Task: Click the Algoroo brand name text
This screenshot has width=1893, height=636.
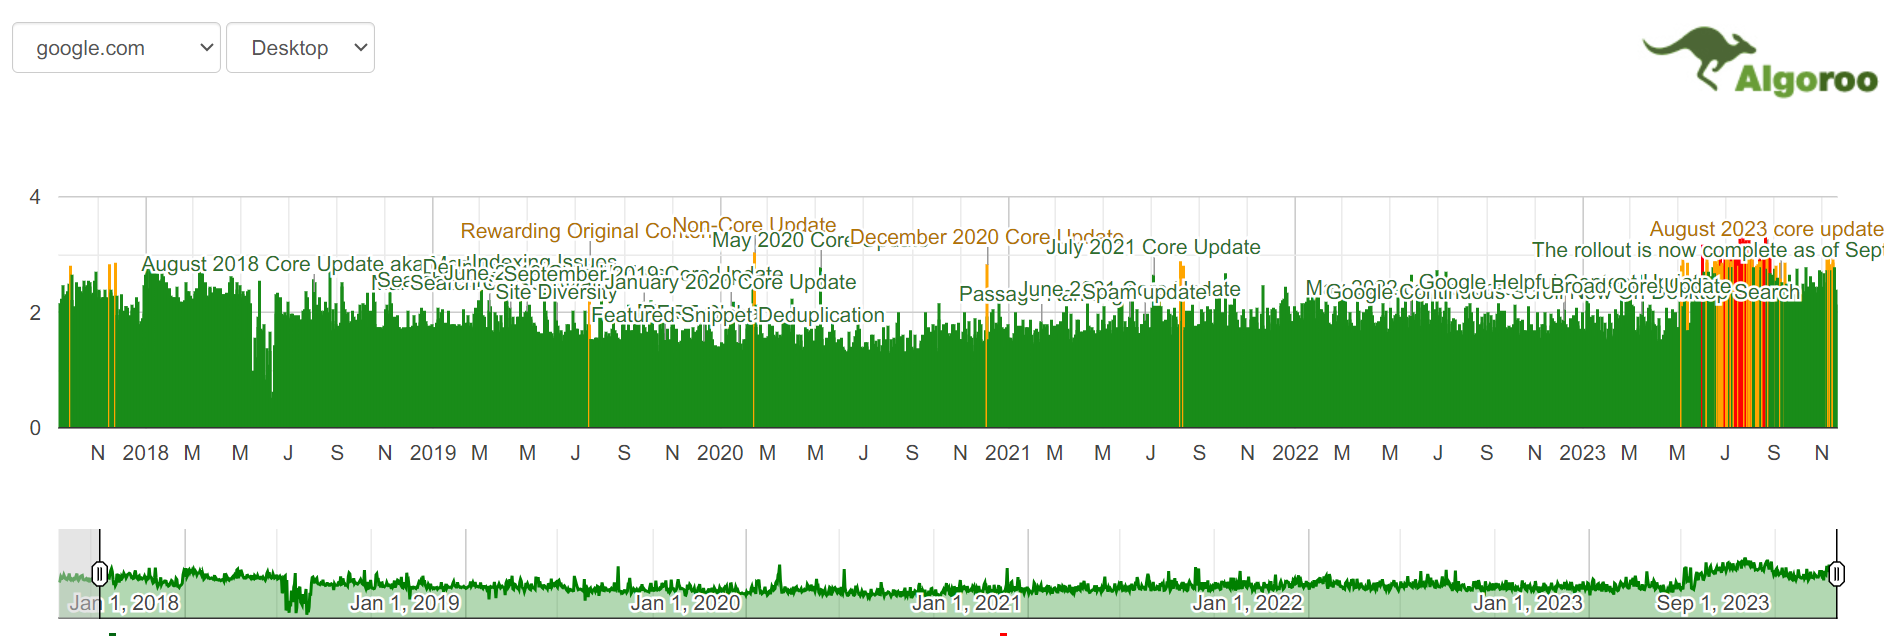Action: point(1806,80)
